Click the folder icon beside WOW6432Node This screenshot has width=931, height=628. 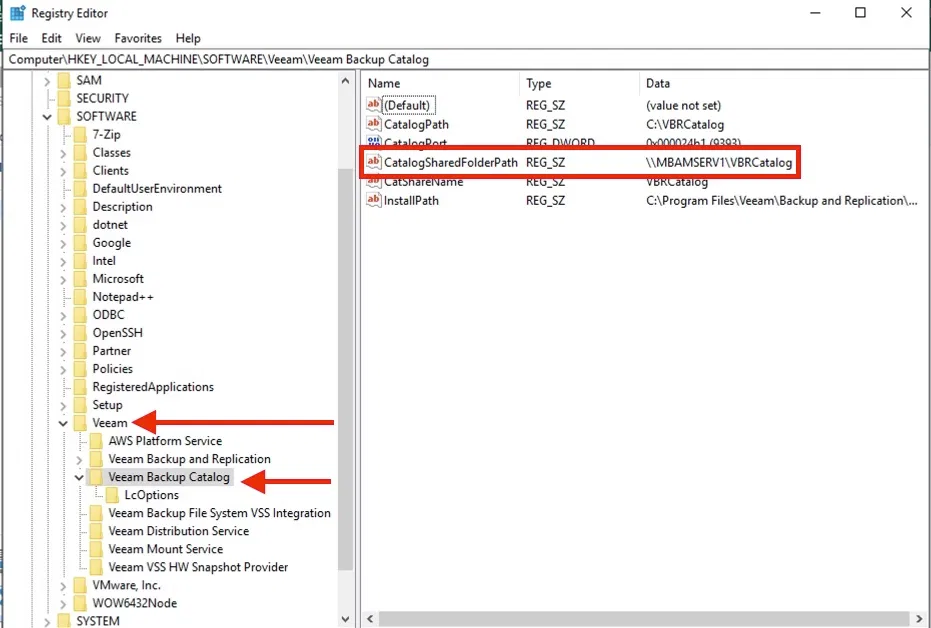[x=80, y=603]
